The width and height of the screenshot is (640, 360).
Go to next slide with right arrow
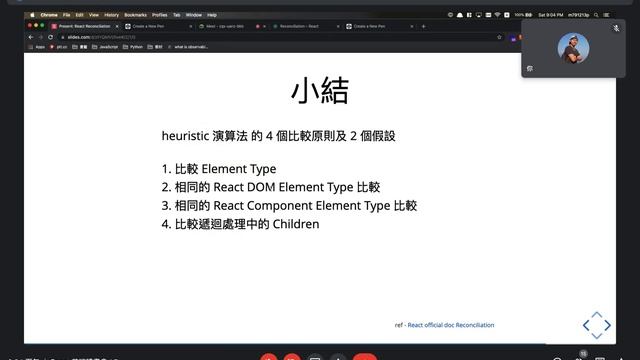click(x=608, y=325)
